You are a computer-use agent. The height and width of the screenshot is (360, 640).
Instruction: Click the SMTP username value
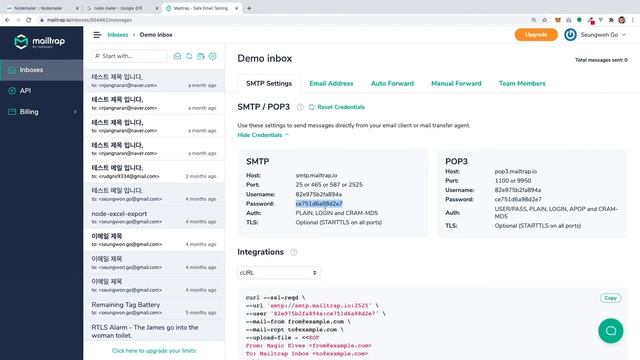tap(318, 194)
